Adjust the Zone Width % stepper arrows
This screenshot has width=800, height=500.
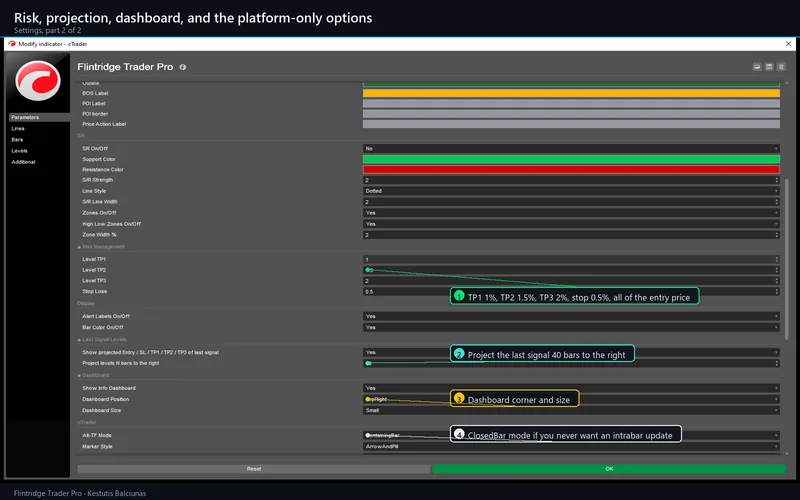(777, 235)
